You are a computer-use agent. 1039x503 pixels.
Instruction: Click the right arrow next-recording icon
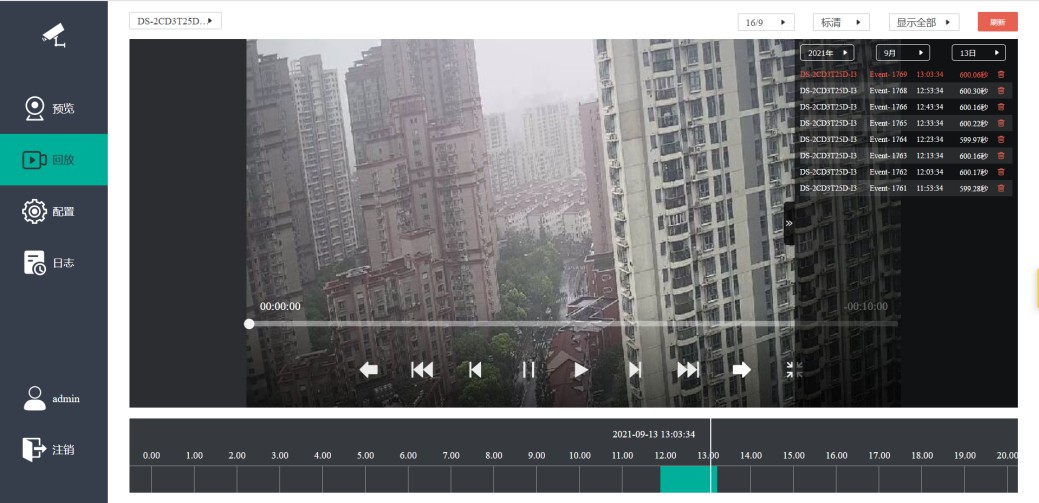coord(741,370)
